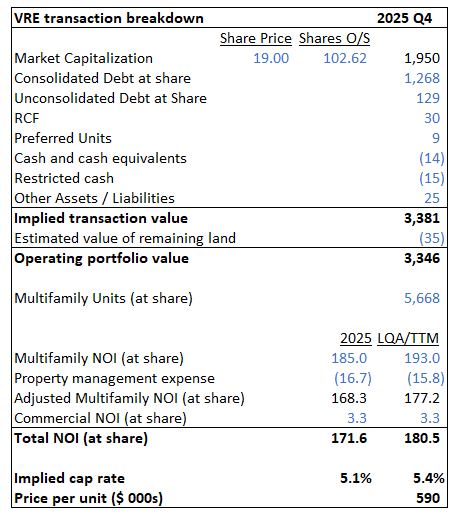
Task: Click the 'Restricted cash' label
Action: tap(64, 178)
